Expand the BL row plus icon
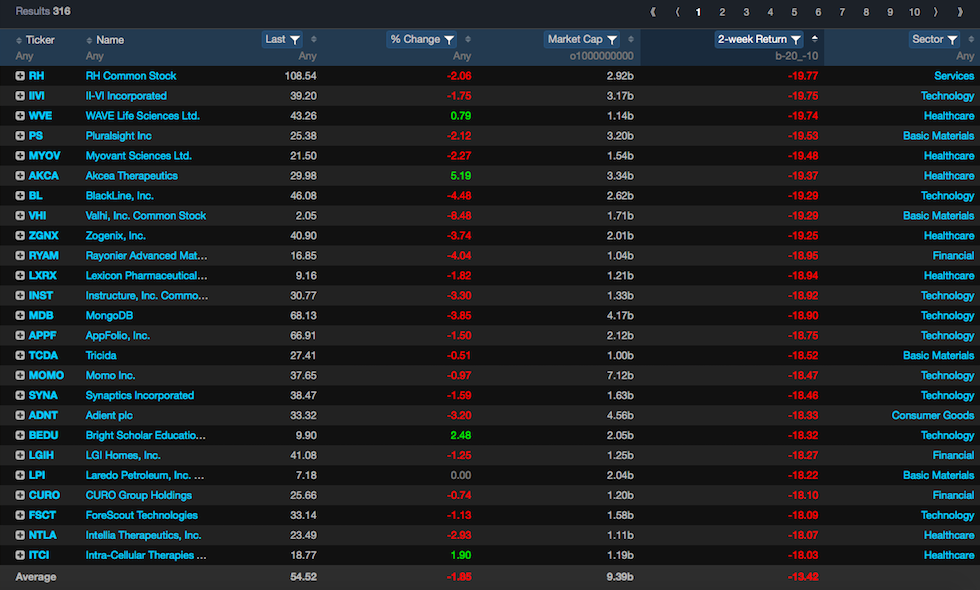Viewport: 980px width, 590px height. click(20, 196)
